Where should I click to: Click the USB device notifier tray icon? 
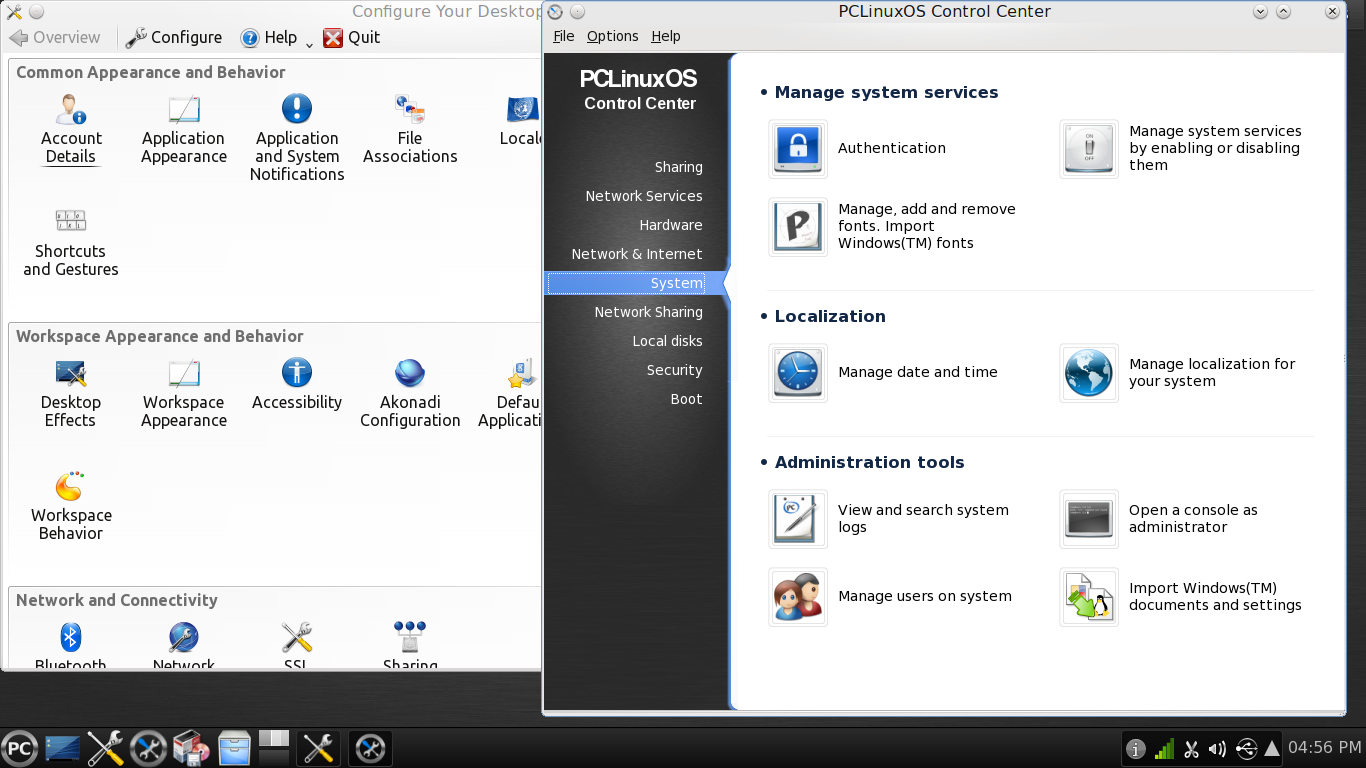(1246, 748)
